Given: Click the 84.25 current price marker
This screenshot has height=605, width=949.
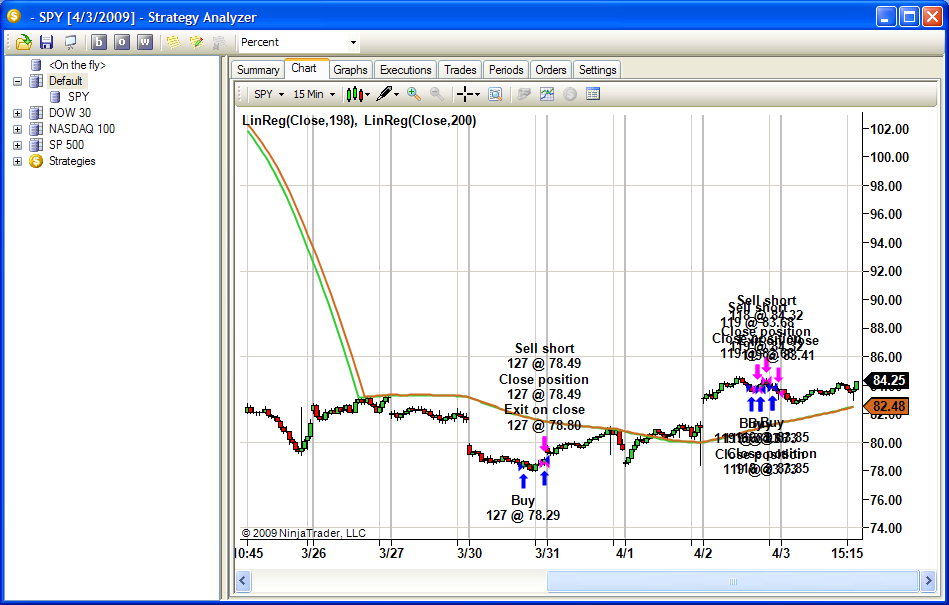Looking at the screenshot, I should [886, 381].
